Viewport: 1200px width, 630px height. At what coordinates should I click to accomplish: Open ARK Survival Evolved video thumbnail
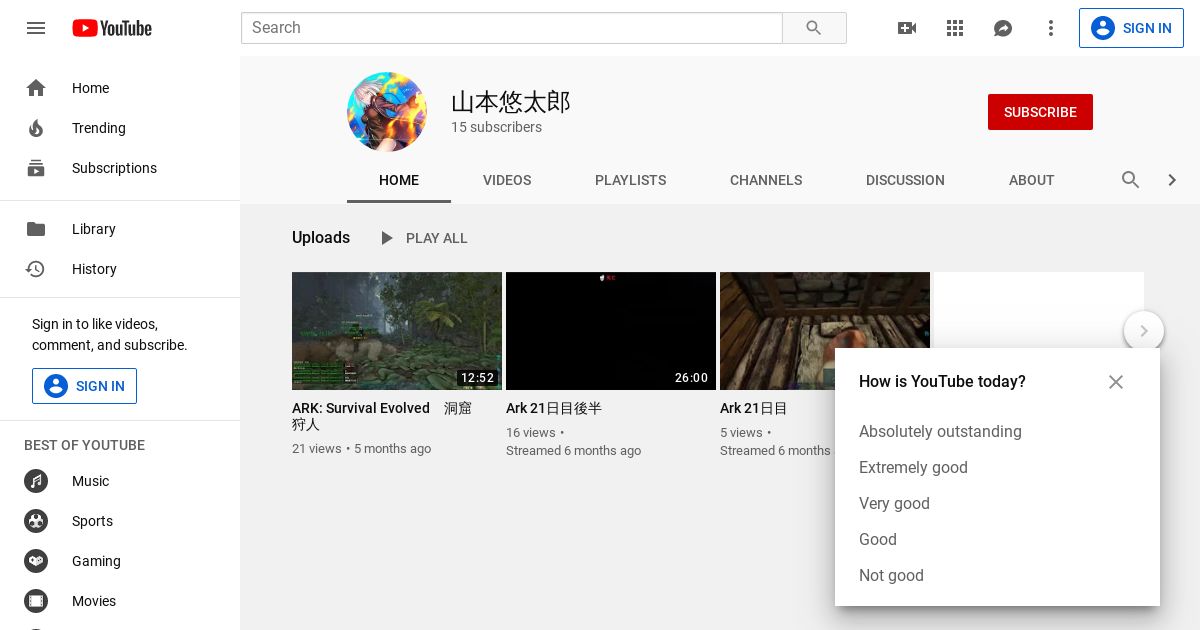coord(397,331)
